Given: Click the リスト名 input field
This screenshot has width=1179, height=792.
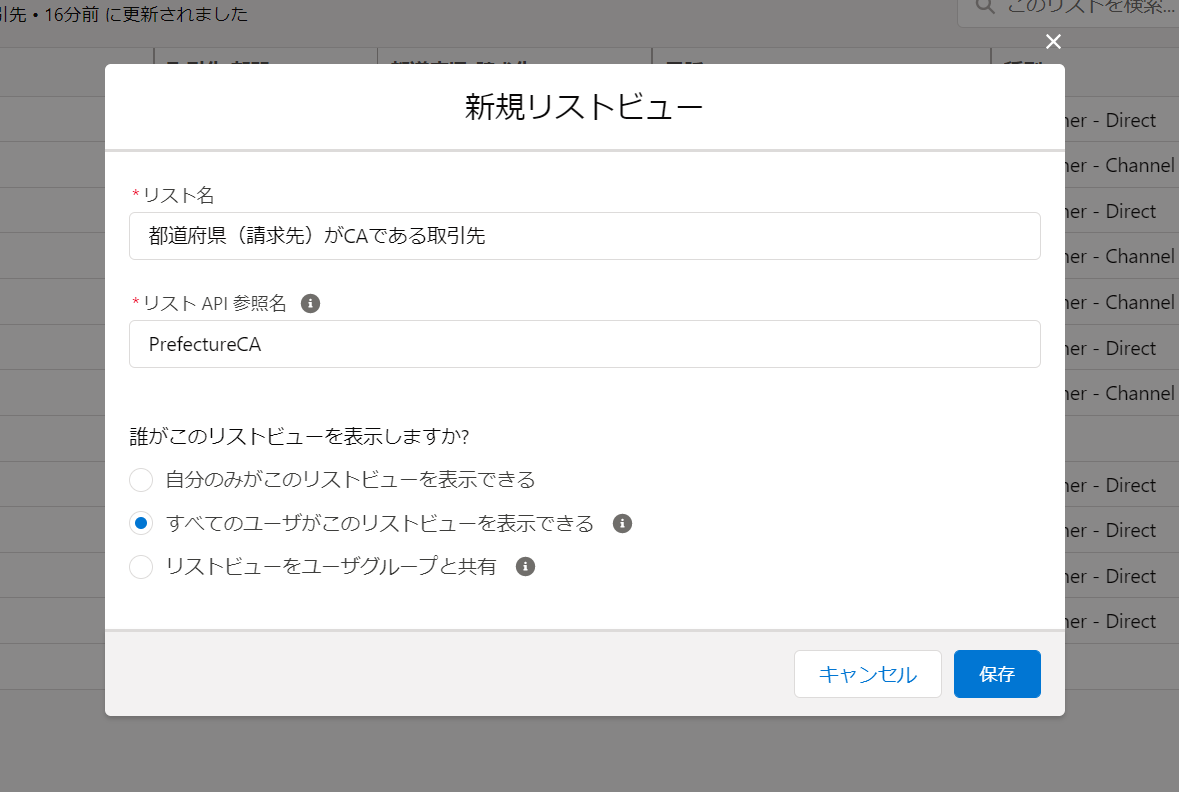Looking at the screenshot, I should pos(584,236).
